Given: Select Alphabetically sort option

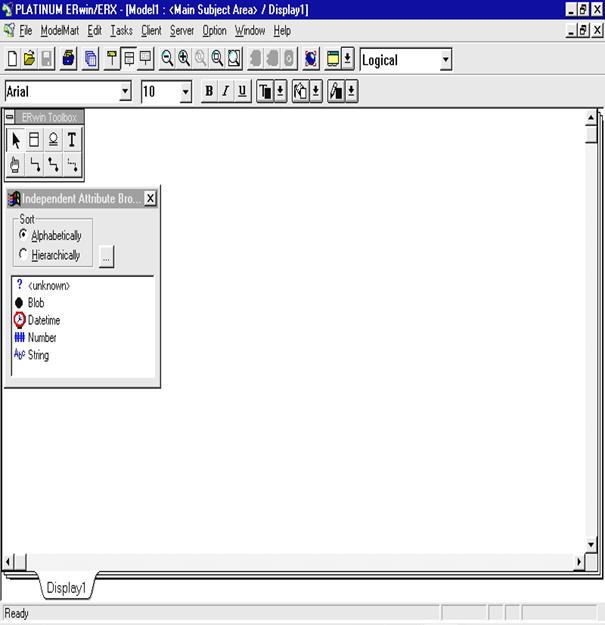Looking at the screenshot, I should click(50, 235).
